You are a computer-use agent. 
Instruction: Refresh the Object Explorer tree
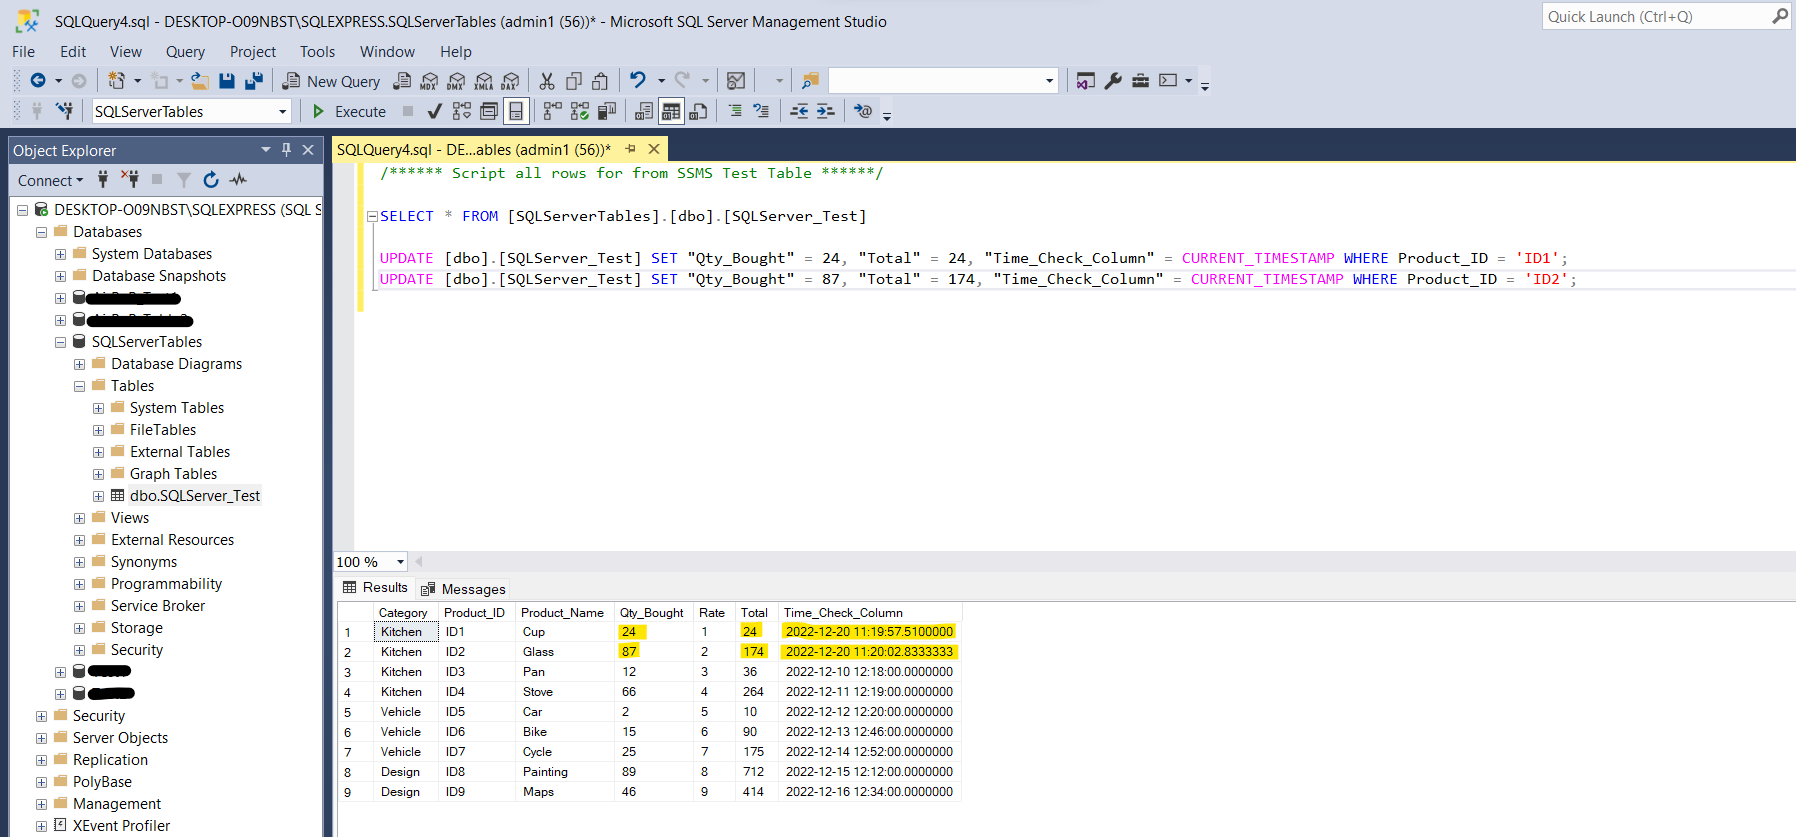click(211, 180)
